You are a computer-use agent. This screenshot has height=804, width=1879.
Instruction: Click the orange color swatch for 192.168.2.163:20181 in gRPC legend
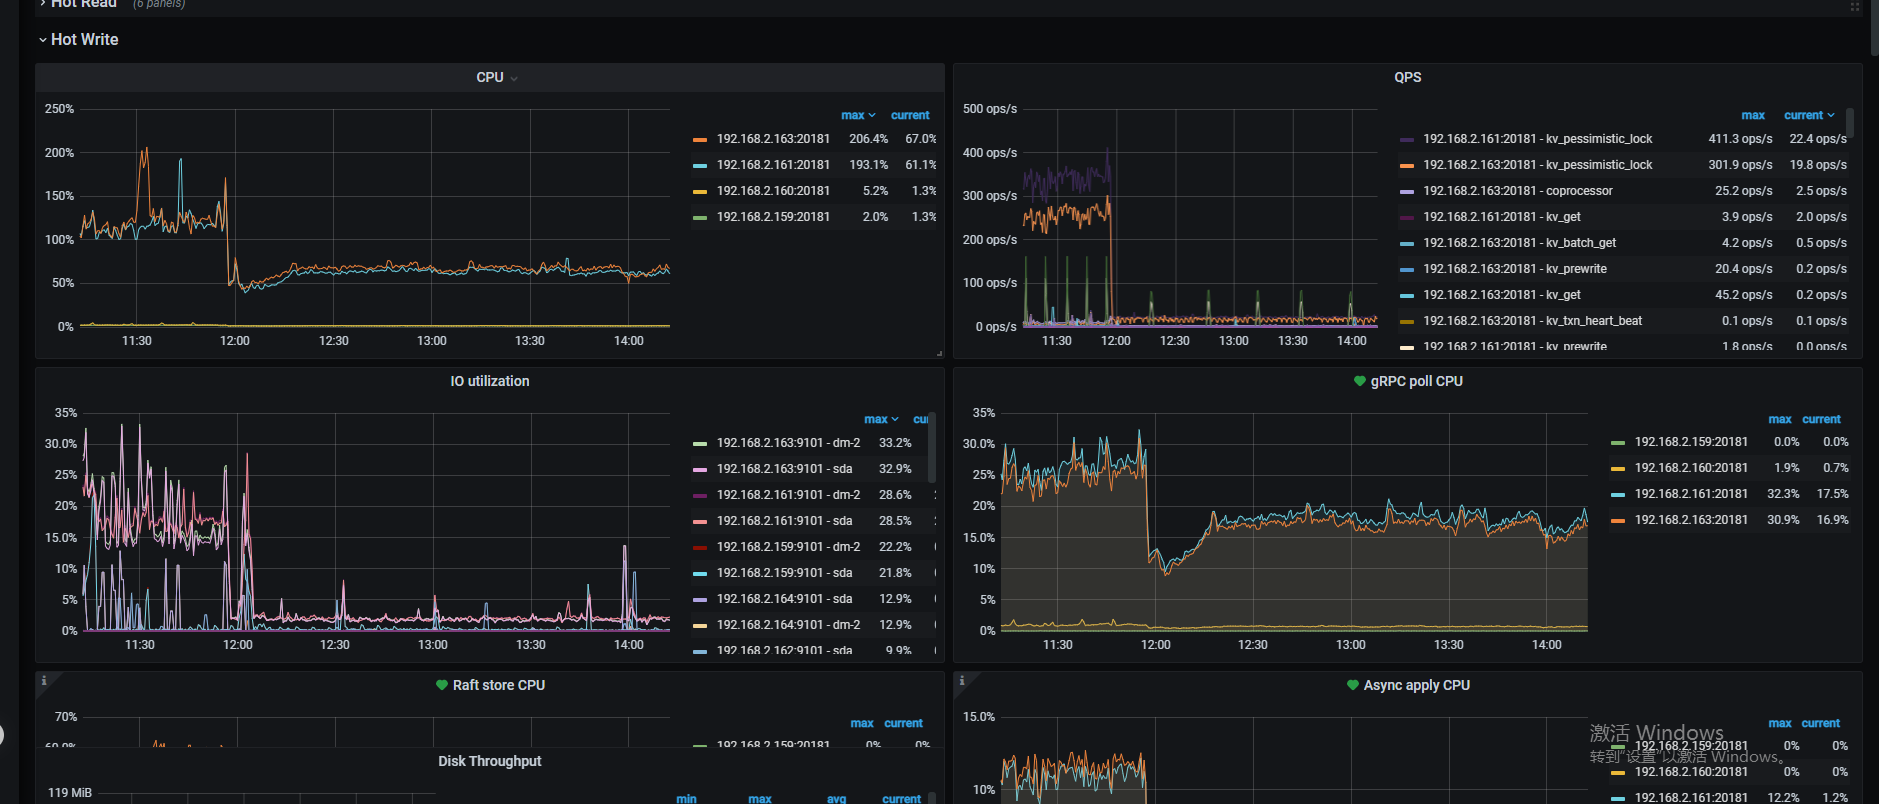[1617, 520]
